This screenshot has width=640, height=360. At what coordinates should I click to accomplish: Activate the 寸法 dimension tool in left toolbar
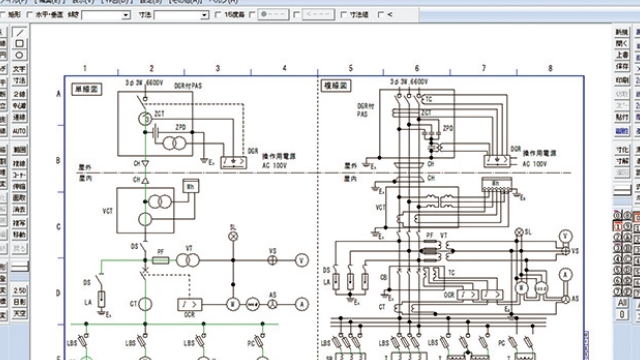19,80
